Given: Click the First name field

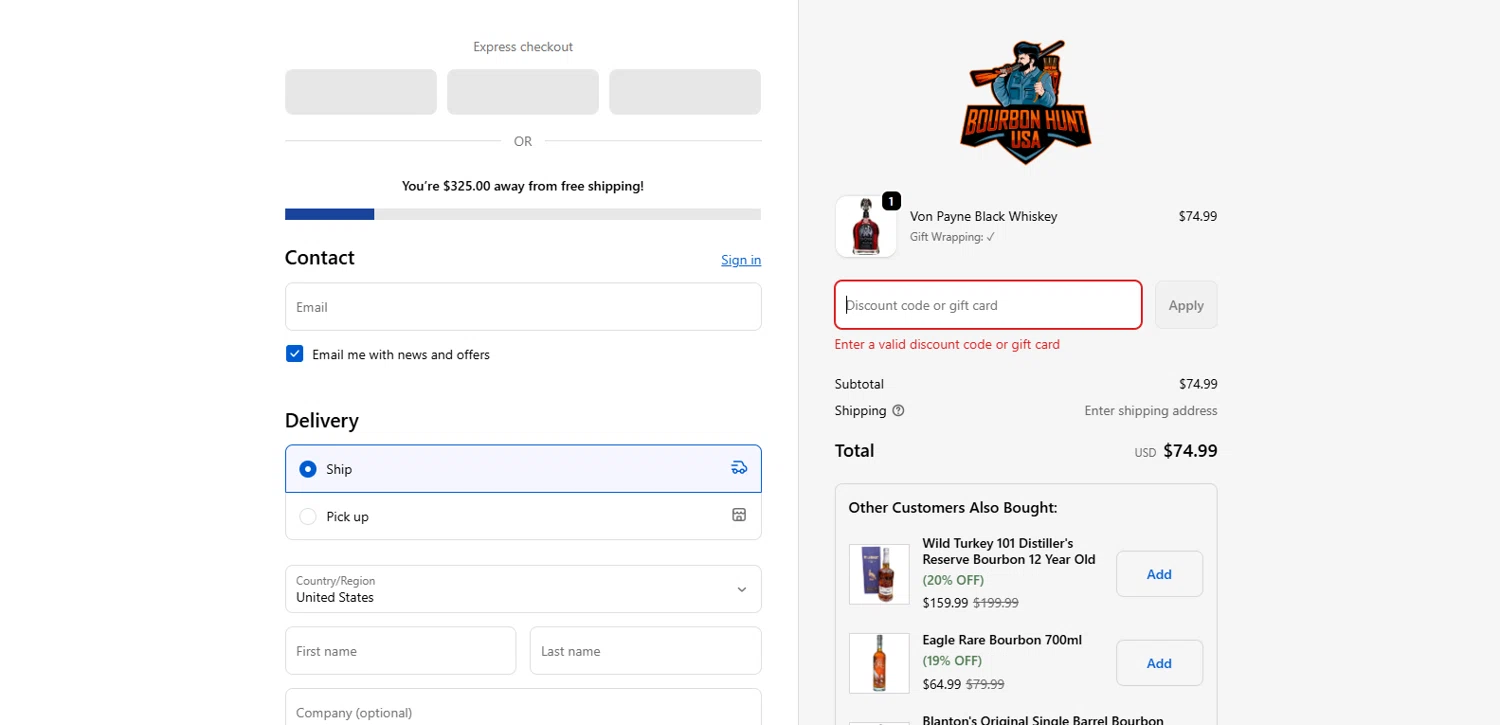Looking at the screenshot, I should click(x=400, y=651).
